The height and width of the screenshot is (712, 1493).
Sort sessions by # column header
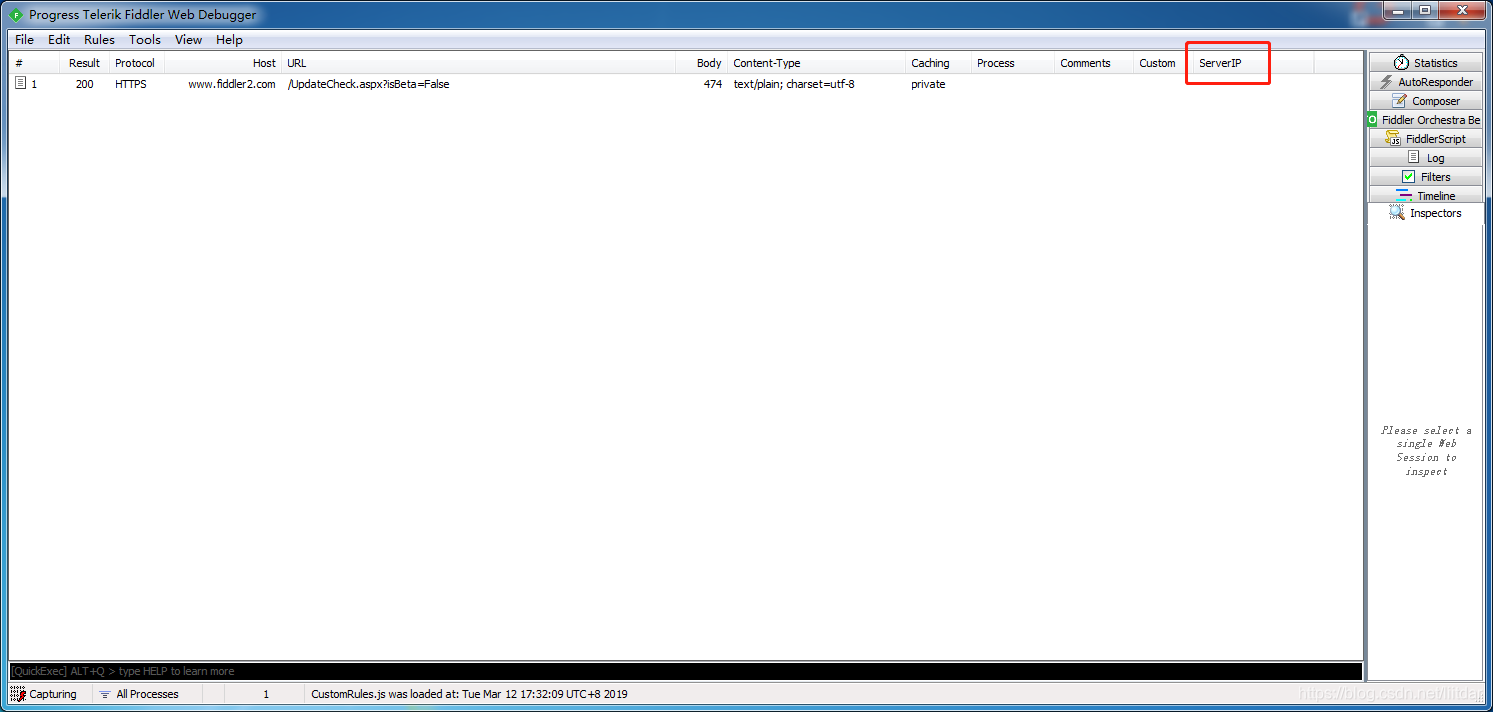click(x=35, y=63)
